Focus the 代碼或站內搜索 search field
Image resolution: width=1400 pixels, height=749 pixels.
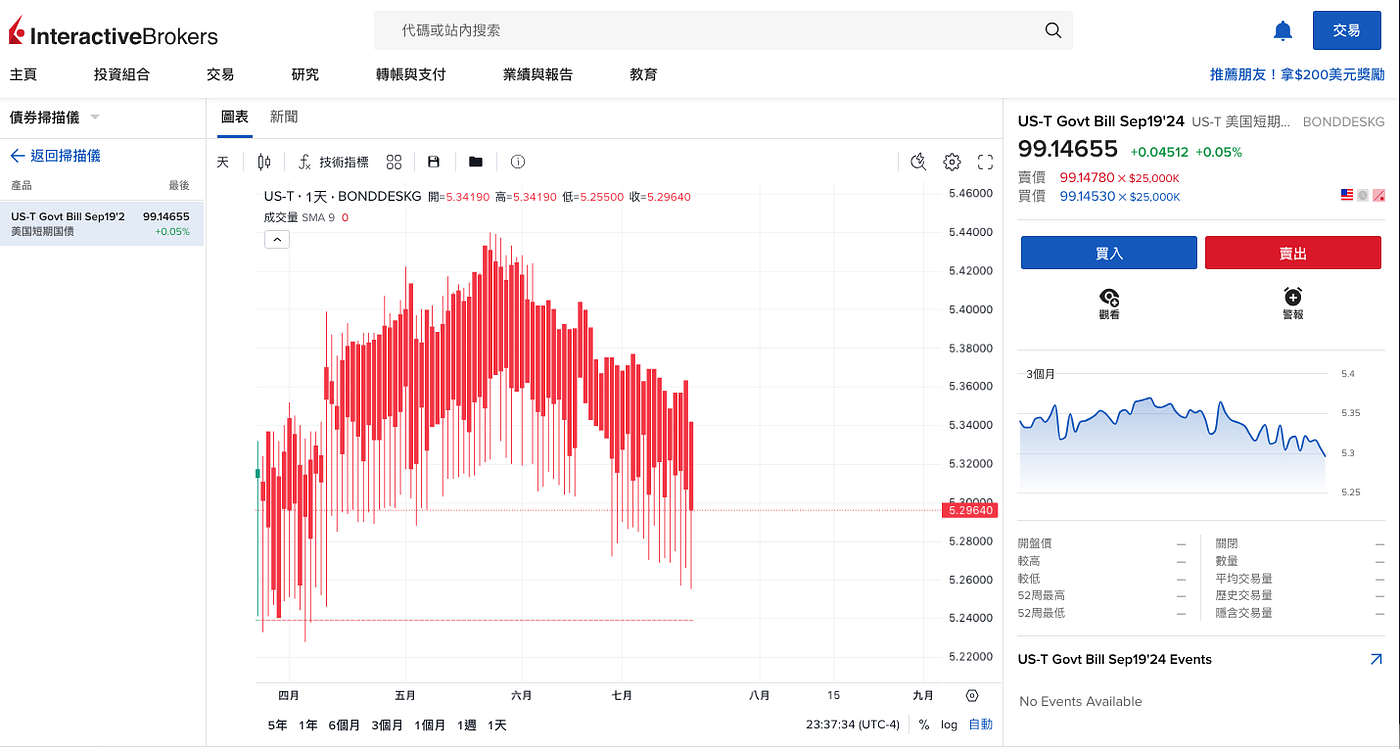click(x=723, y=31)
